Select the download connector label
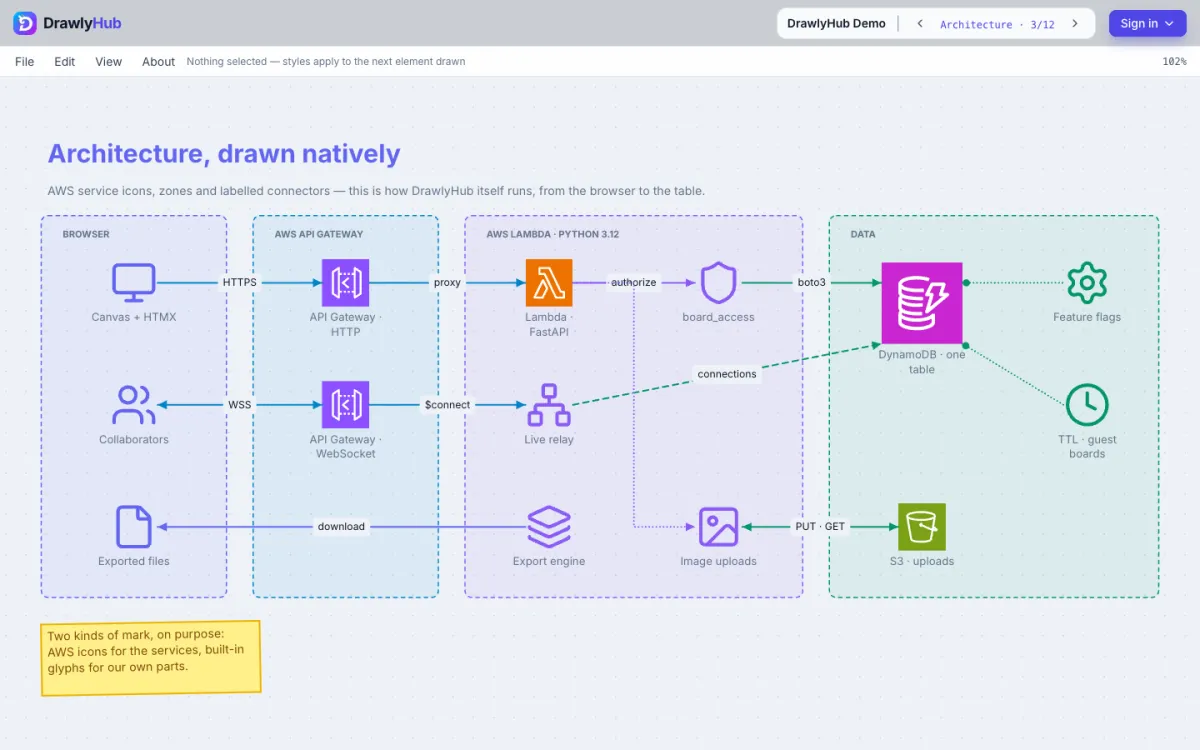 [x=341, y=527]
